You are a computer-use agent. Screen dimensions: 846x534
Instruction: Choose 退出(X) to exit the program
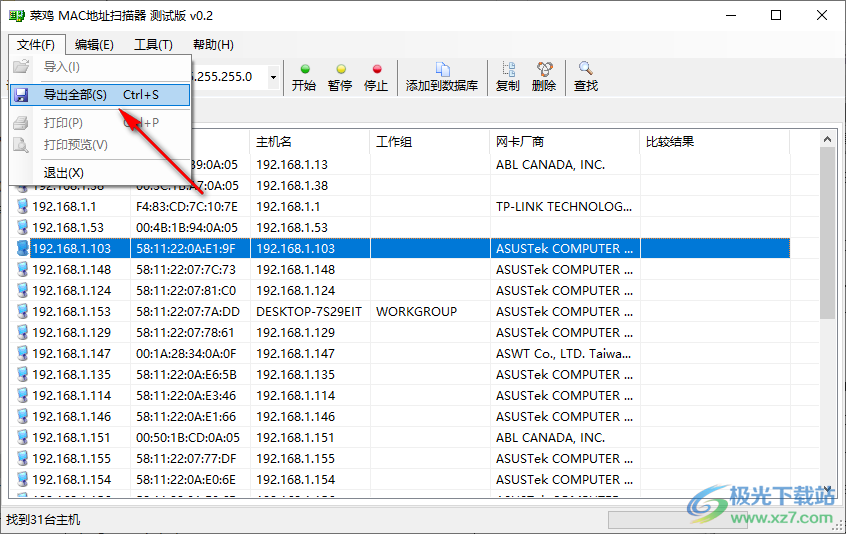point(64,173)
